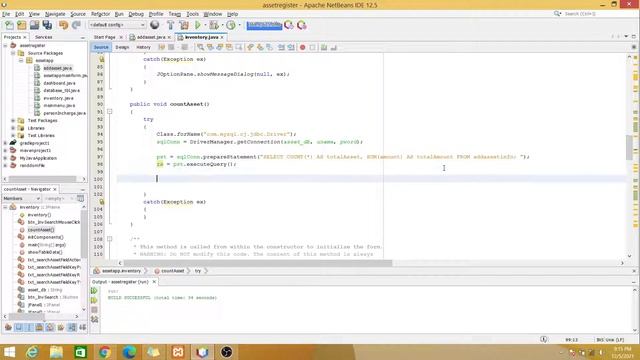Screen dimensions: 640x360
Task: Open the Members dropdown in Navigator
Action: tap(21, 198)
